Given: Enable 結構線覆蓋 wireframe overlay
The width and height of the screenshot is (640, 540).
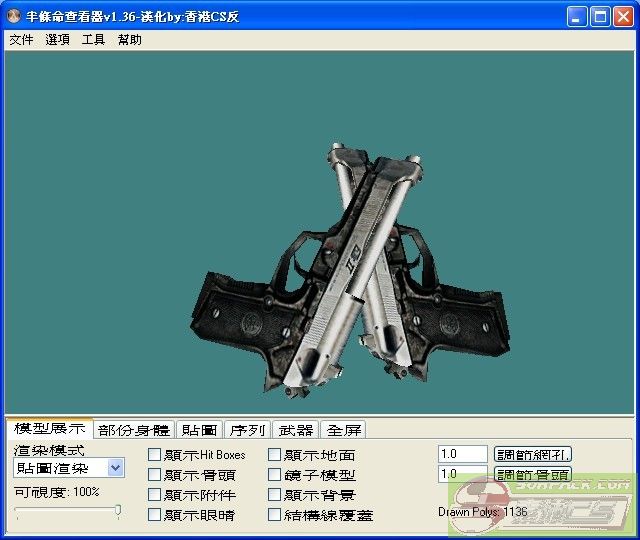Looking at the screenshot, I should click(275, 515).
